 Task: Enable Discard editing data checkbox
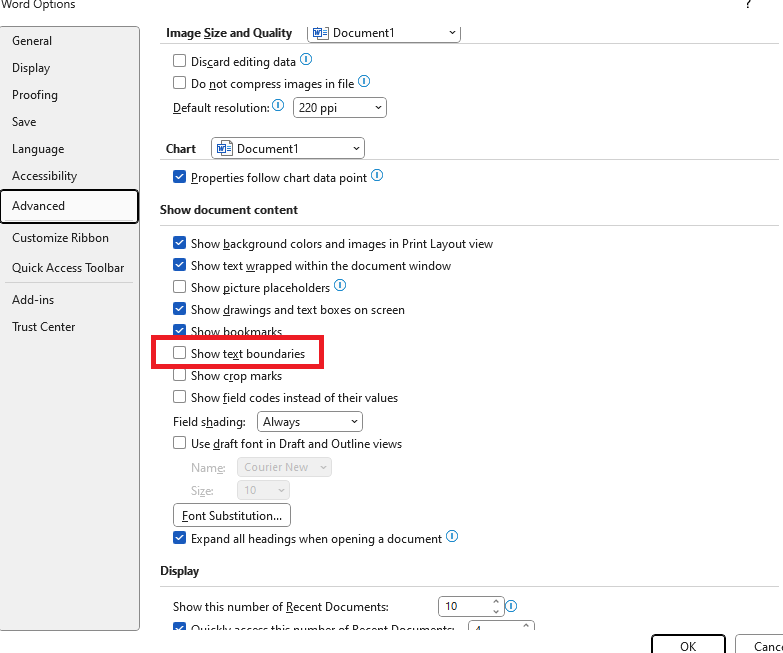point(179,61)
